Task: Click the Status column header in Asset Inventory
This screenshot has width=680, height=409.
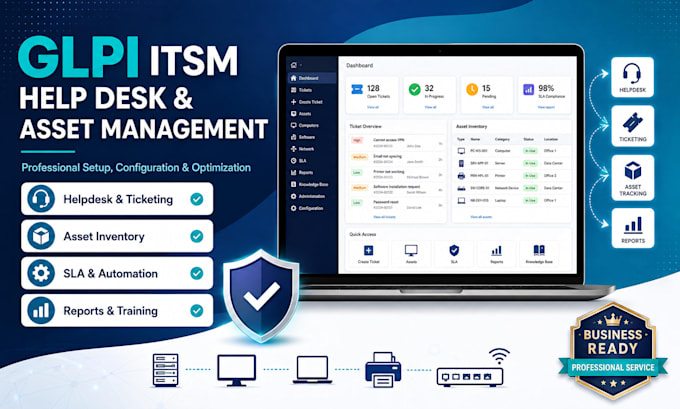Action: tap(528, 139)
